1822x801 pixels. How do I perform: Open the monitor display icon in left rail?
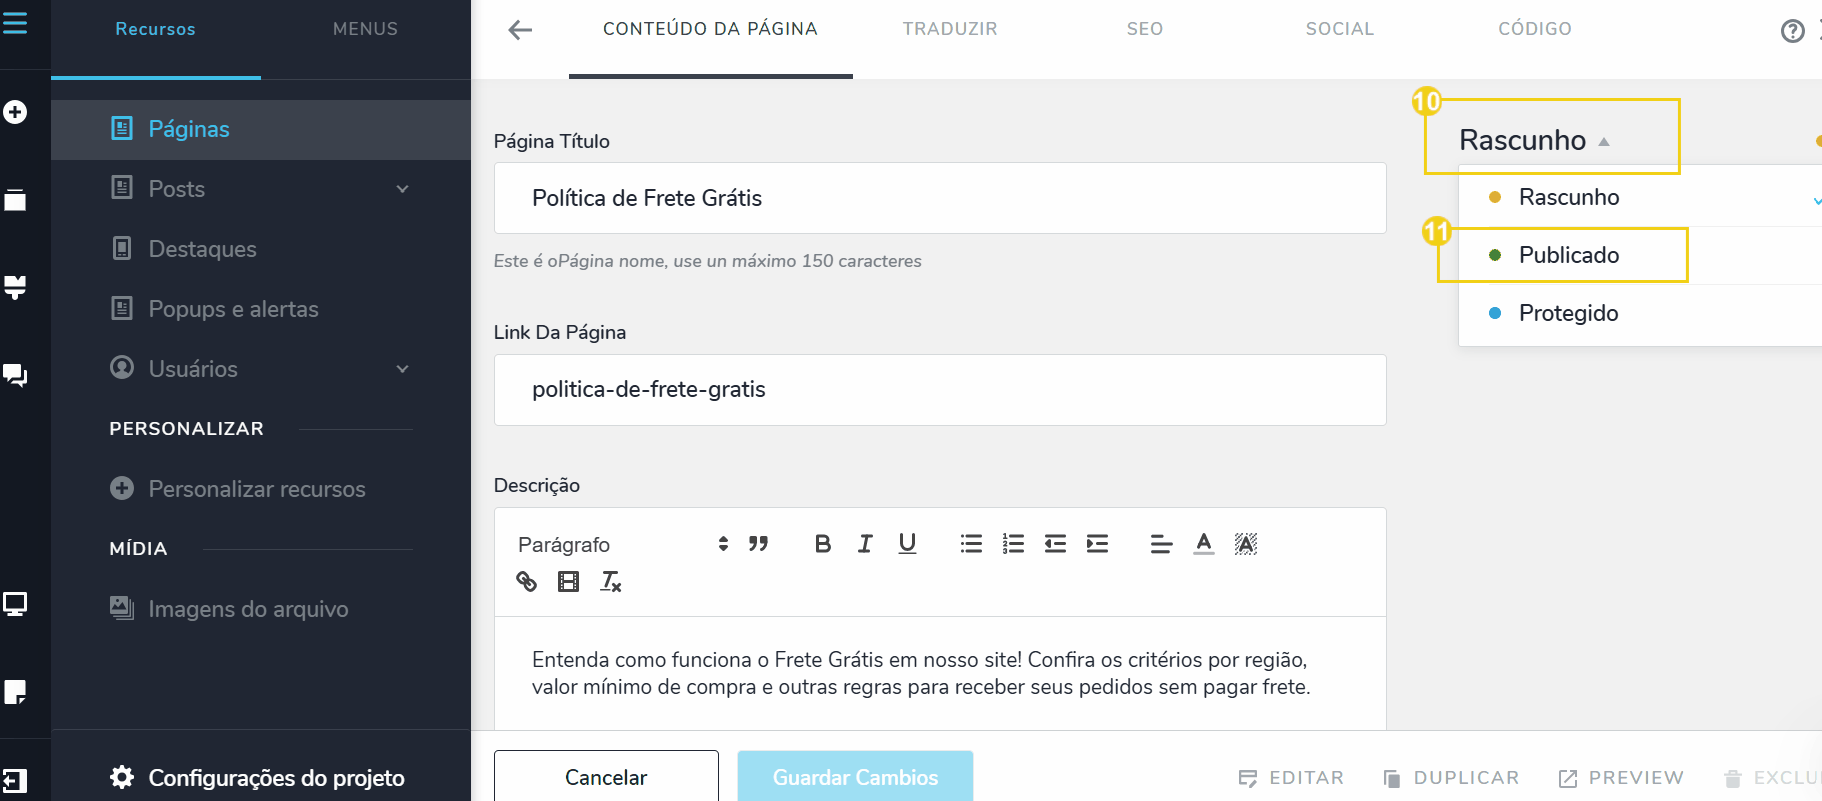point(15,604)
